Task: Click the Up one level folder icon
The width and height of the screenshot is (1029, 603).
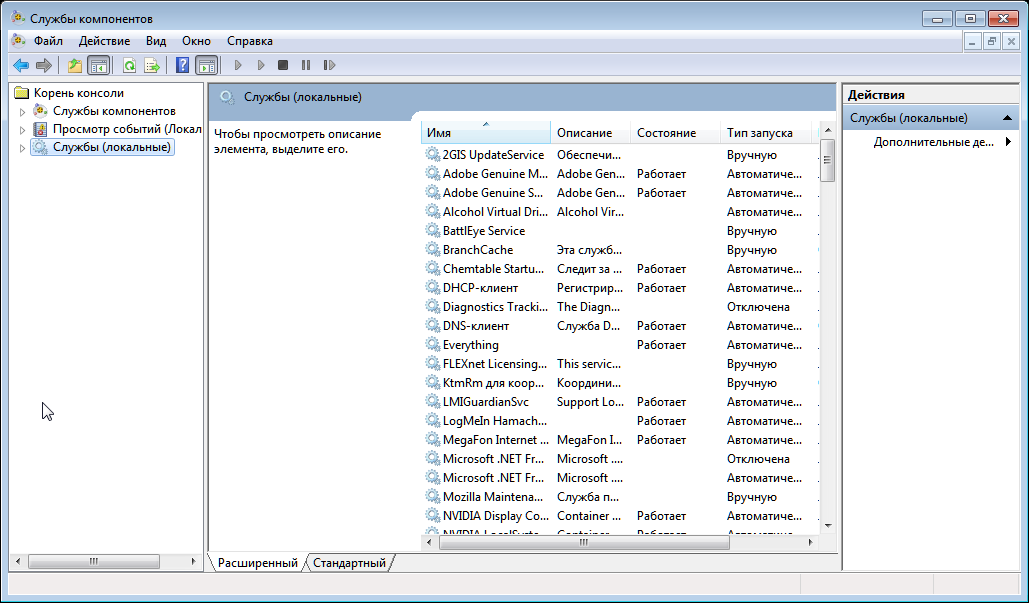Action: (x=75, y=65)
